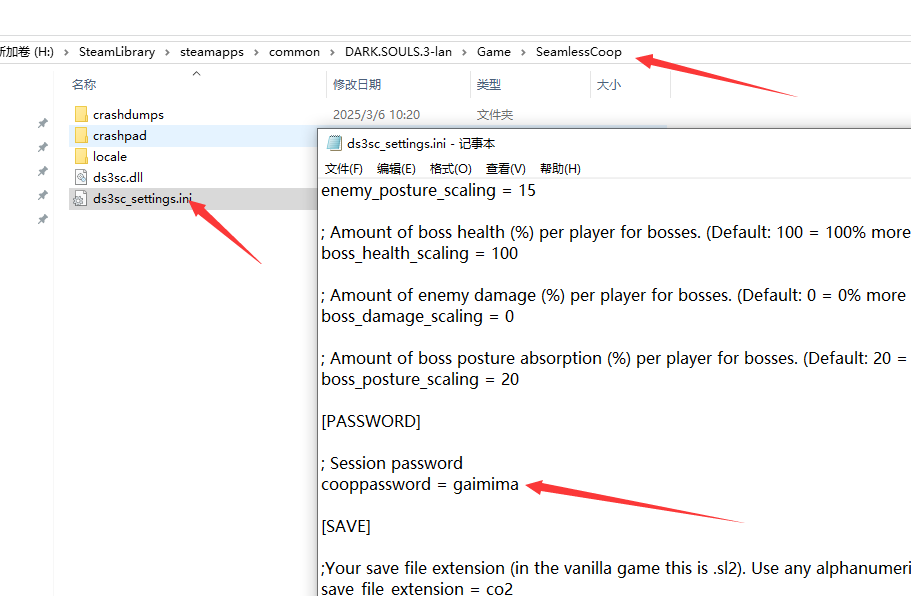Open the 文件(F) menu in Notepad
This screenshot has width=911, height=596.
344,169
